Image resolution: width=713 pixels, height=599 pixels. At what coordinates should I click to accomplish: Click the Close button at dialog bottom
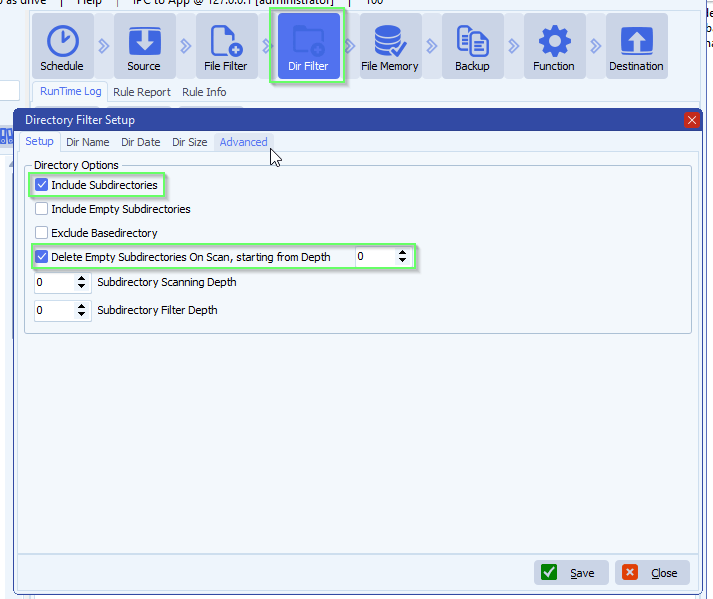[652, 573]
